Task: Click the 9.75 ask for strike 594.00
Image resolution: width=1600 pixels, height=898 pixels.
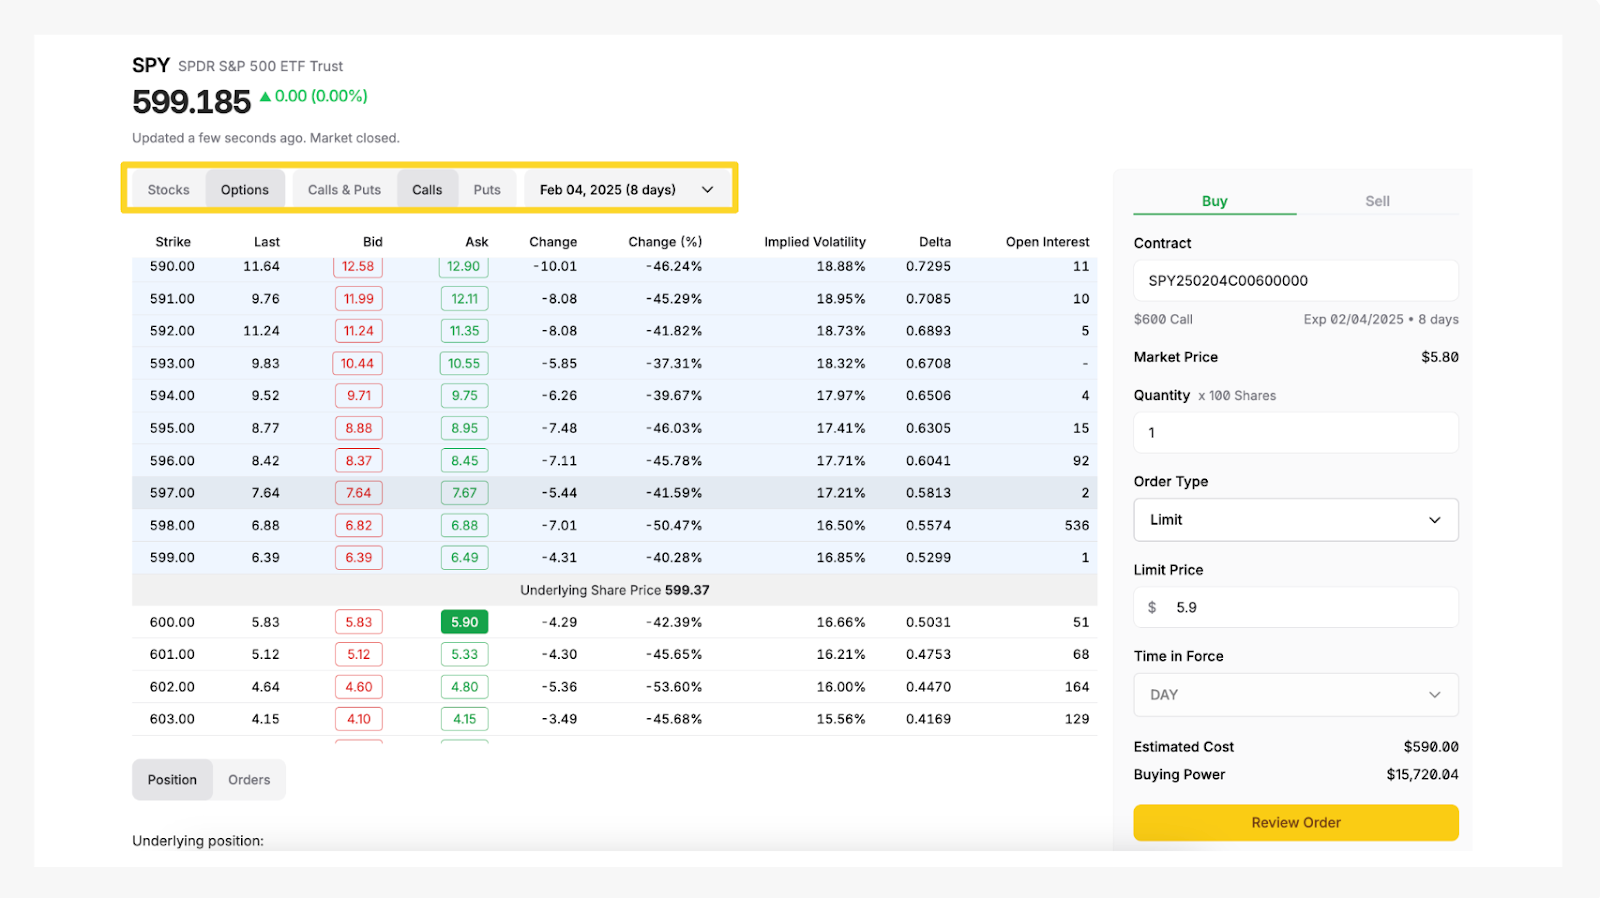Action: point(464,396)
